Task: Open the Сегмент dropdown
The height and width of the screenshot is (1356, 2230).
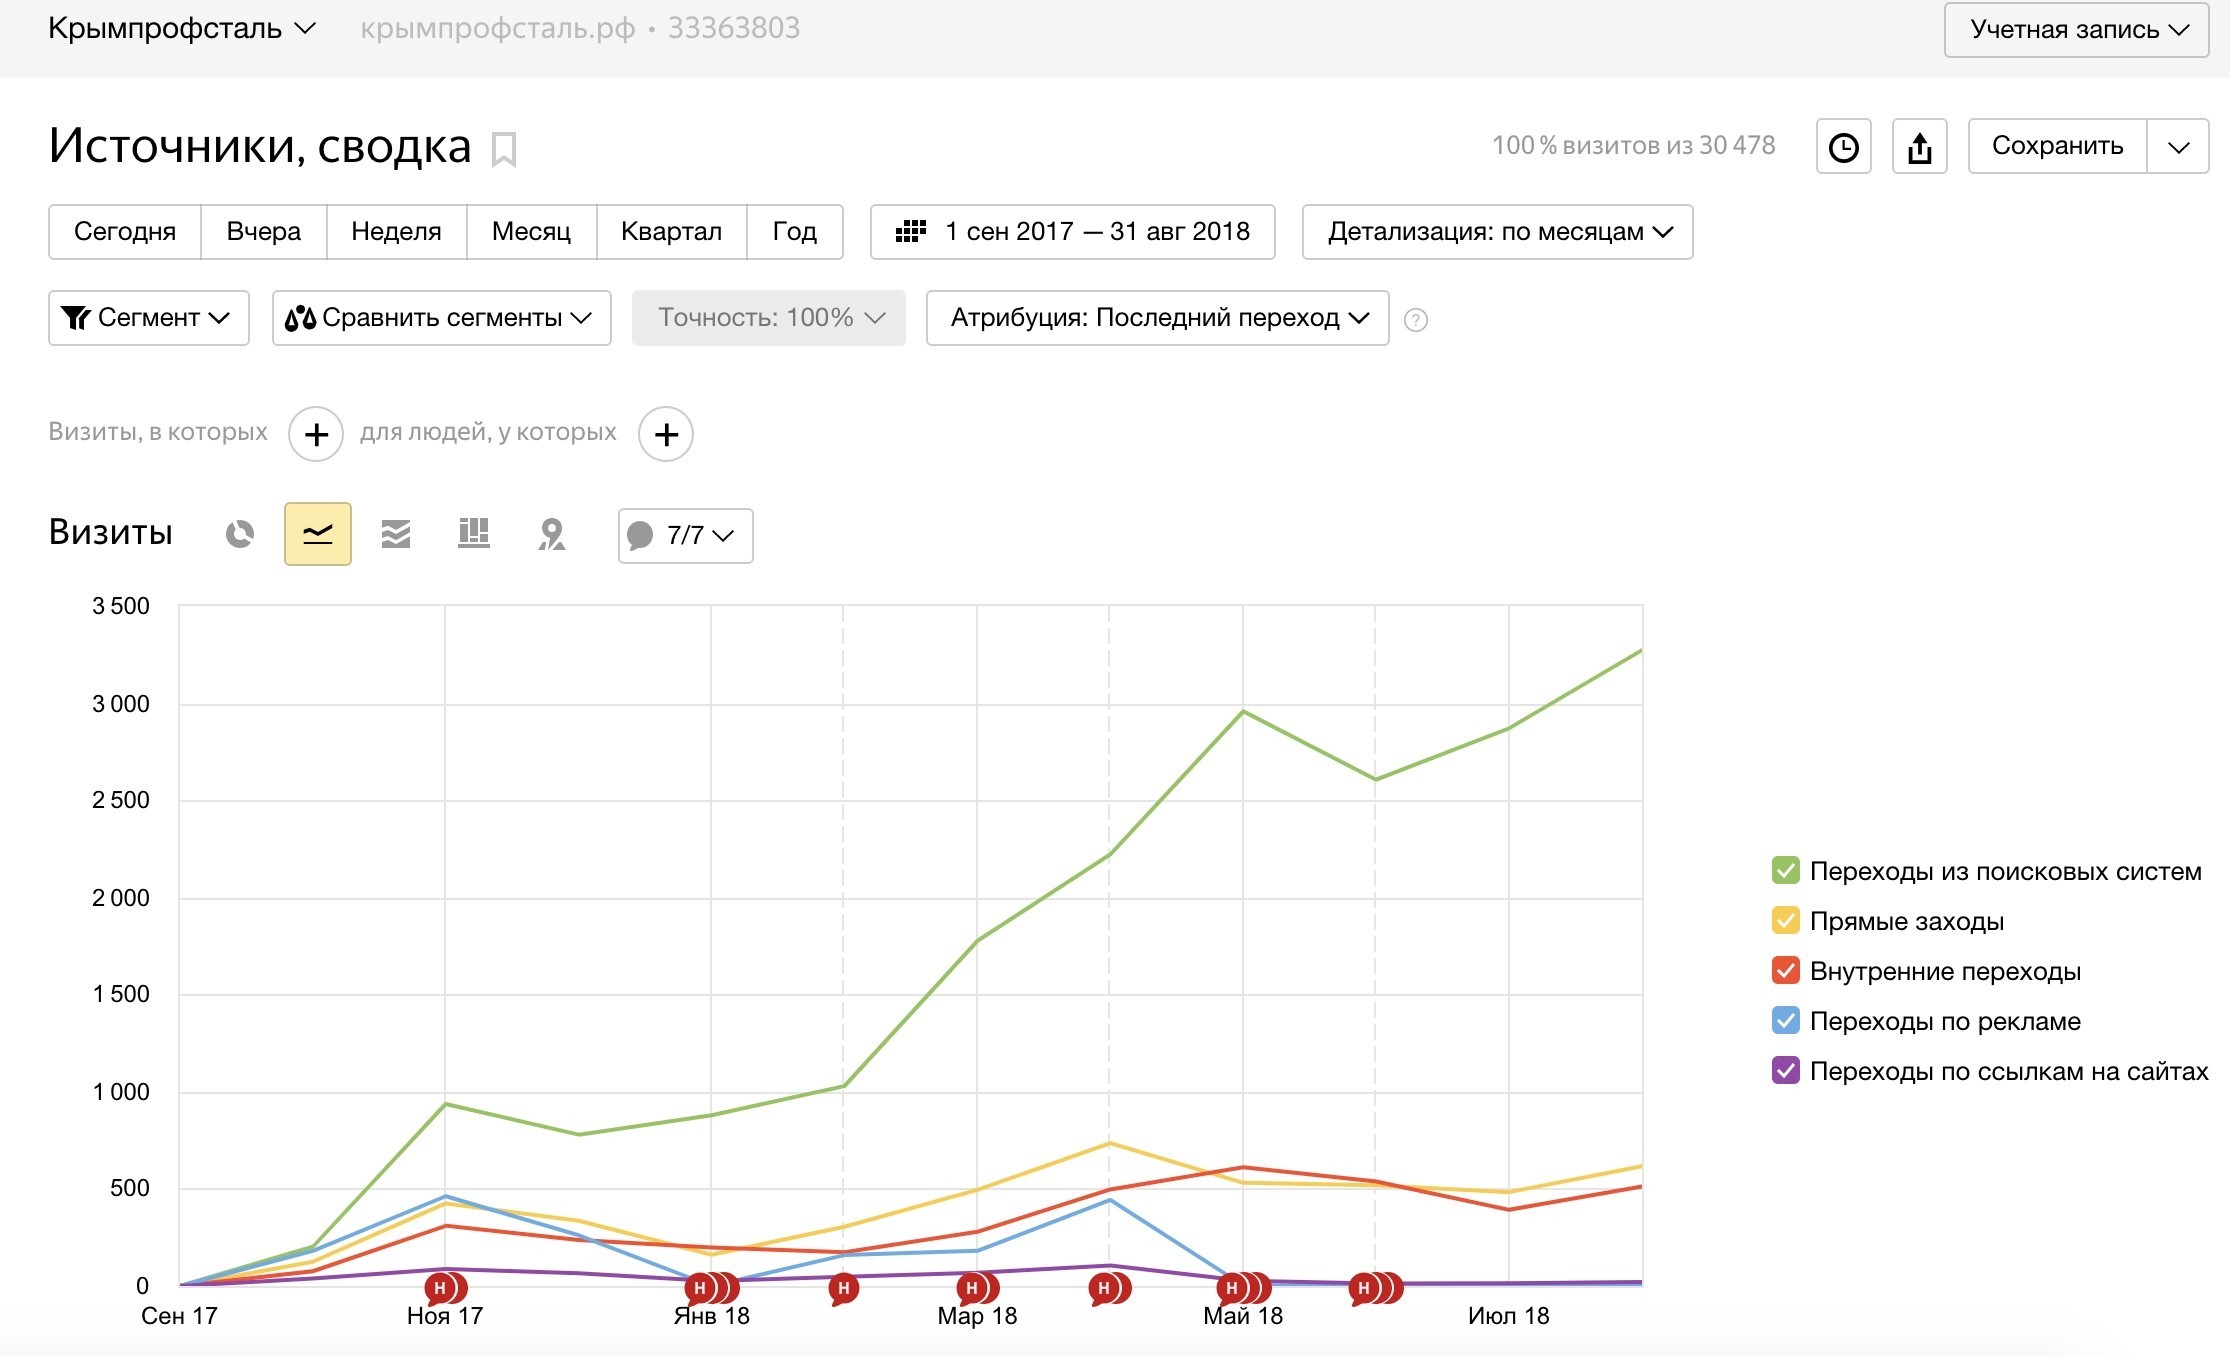Action: coord(149,318)
